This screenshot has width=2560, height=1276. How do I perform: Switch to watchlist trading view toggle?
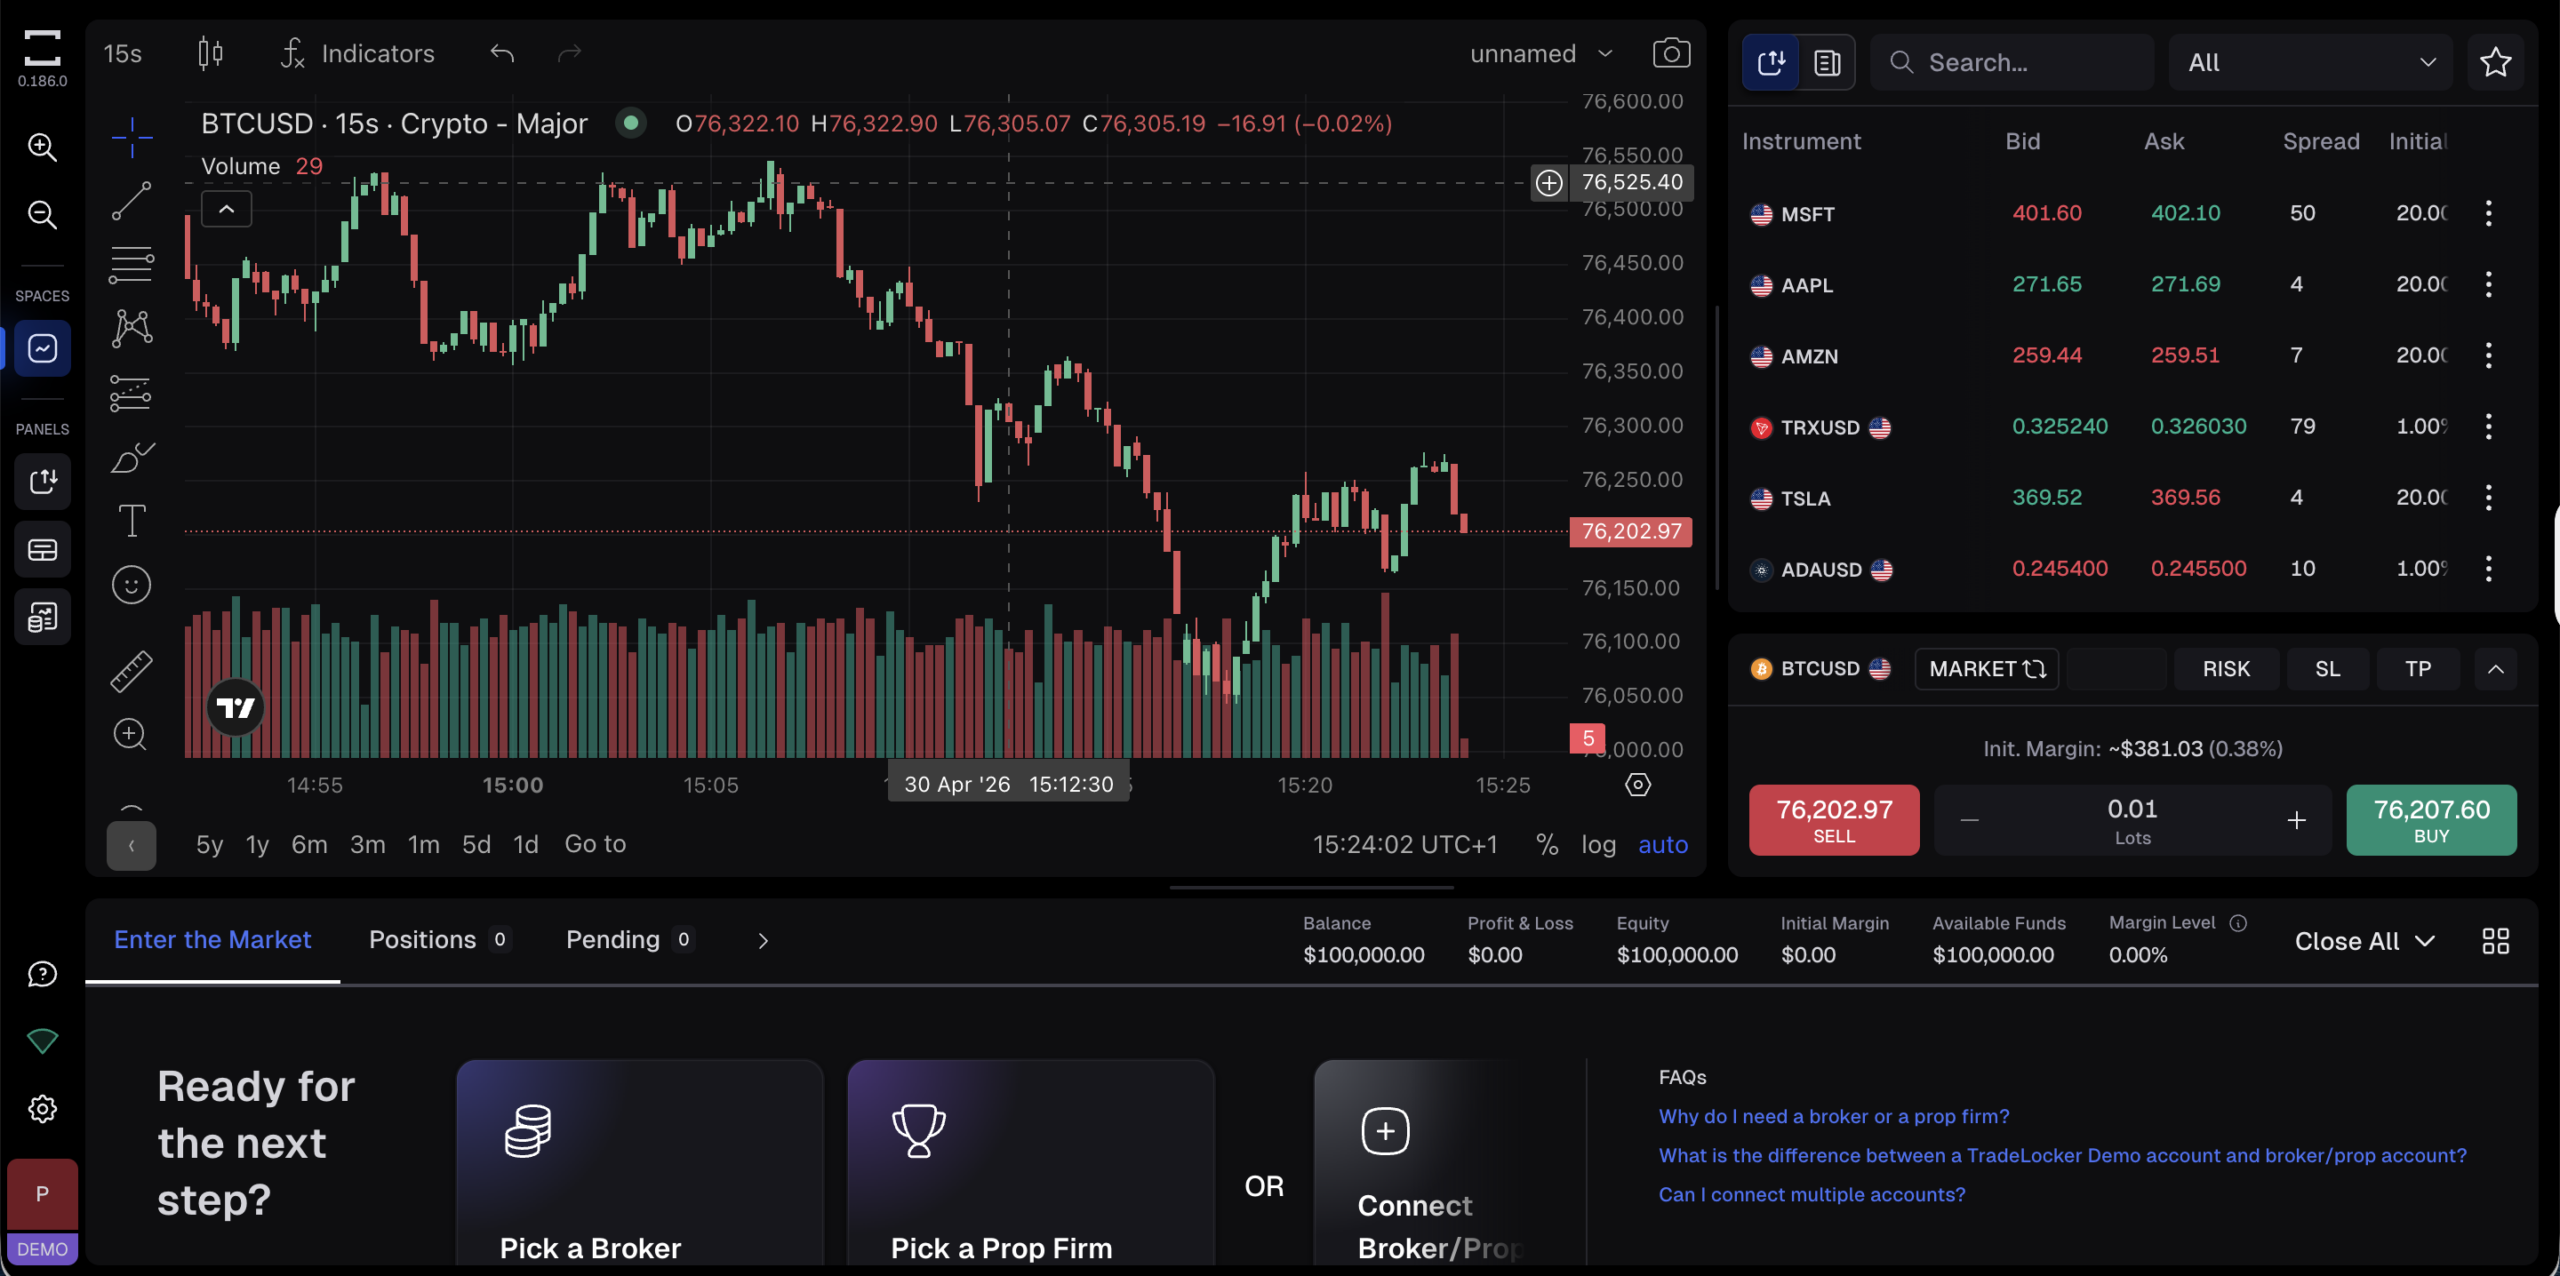pos(1771,62)
